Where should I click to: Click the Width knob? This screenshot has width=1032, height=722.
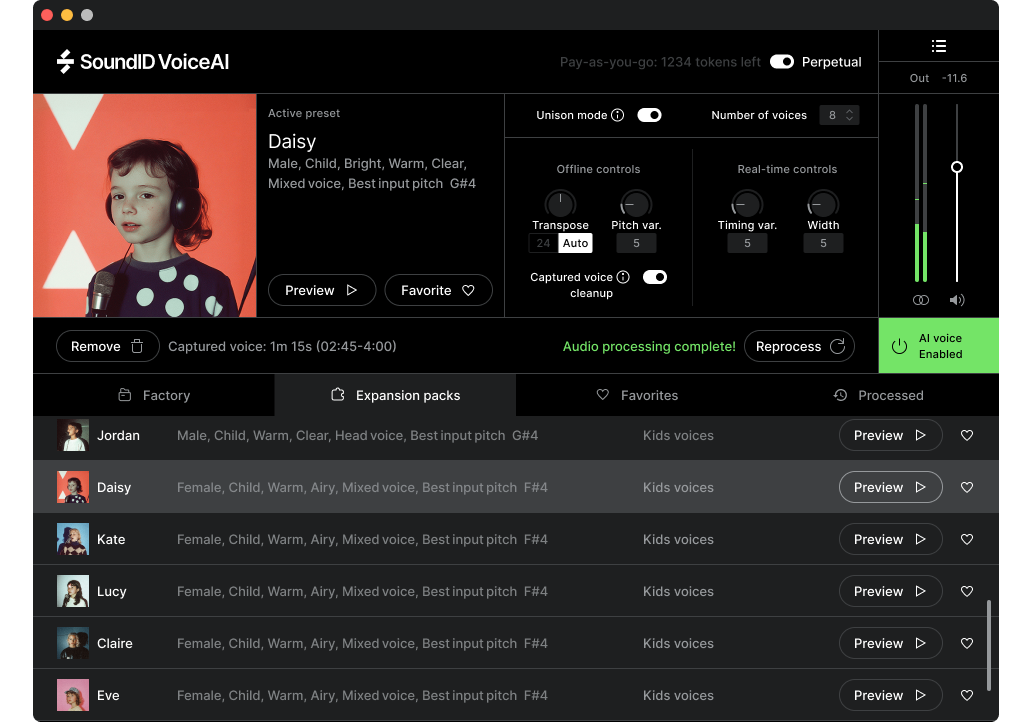[823, 203]
